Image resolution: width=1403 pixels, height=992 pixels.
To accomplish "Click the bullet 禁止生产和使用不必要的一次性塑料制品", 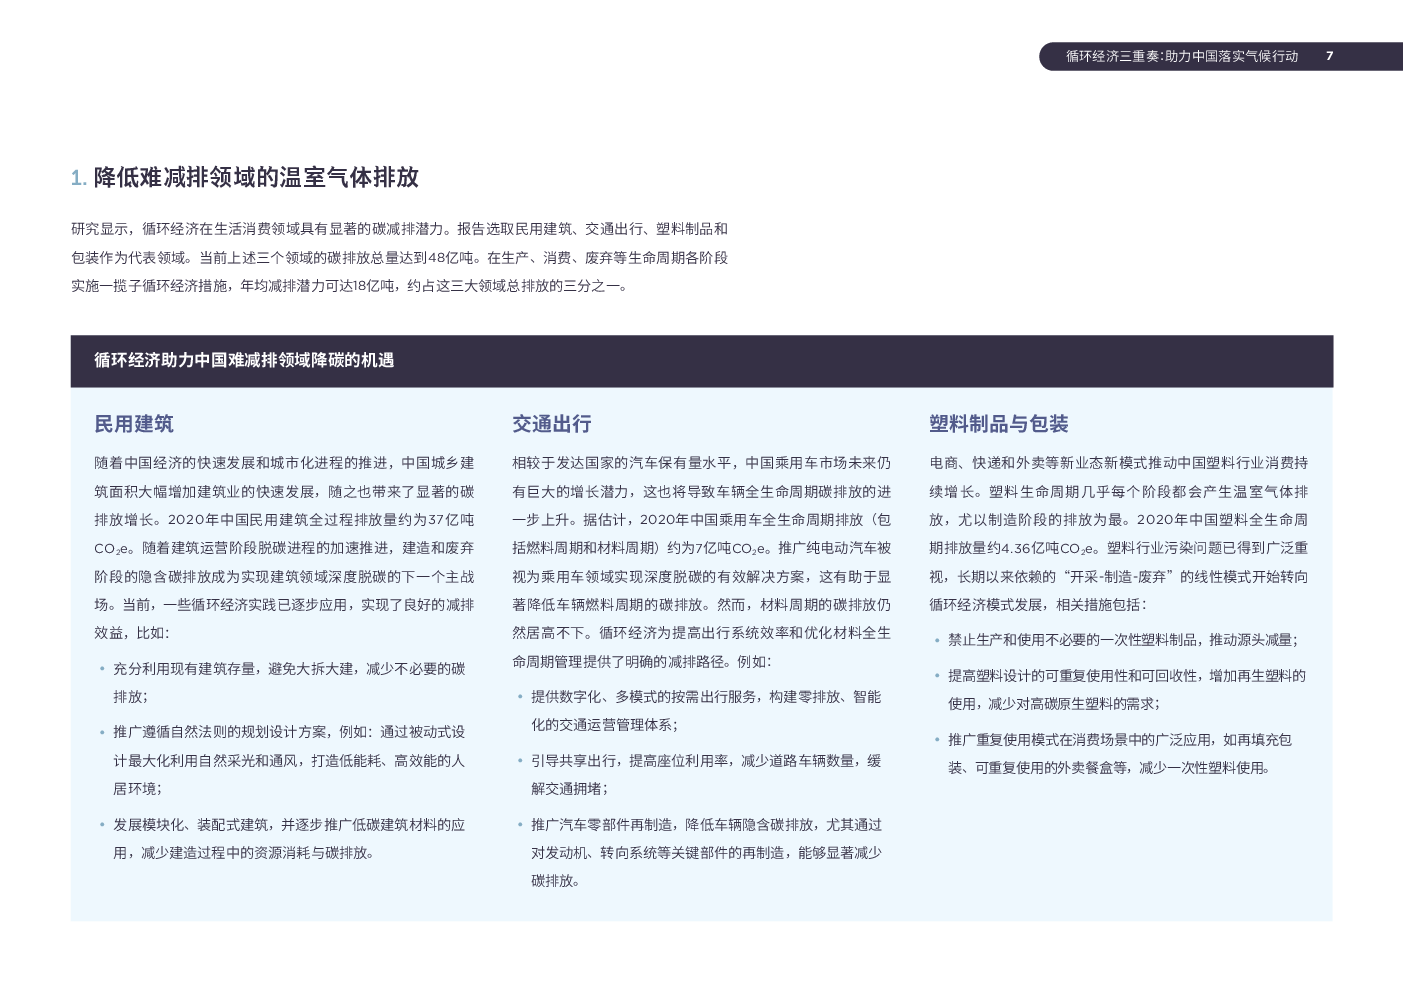I will tap(1123, 640).
